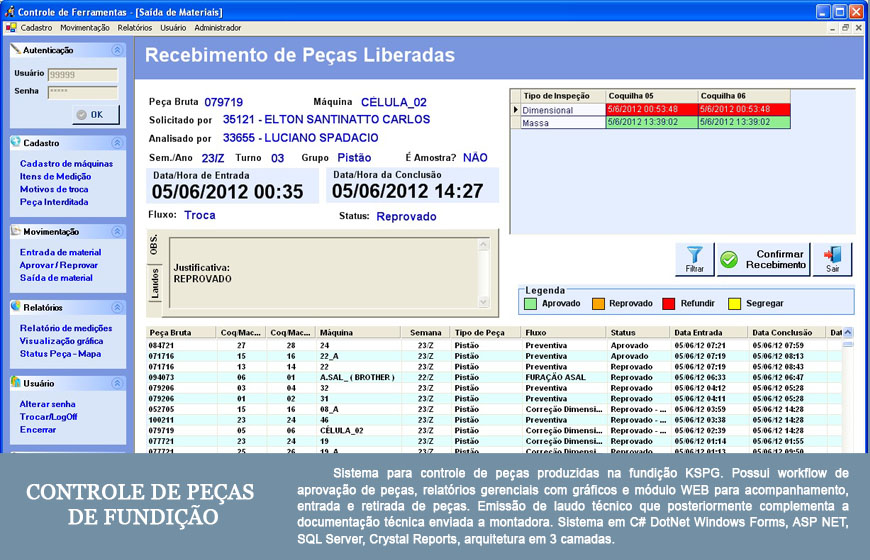Collapse the Autenticação panel
This screenshot has width=870, height=560.
pos(117,50)
